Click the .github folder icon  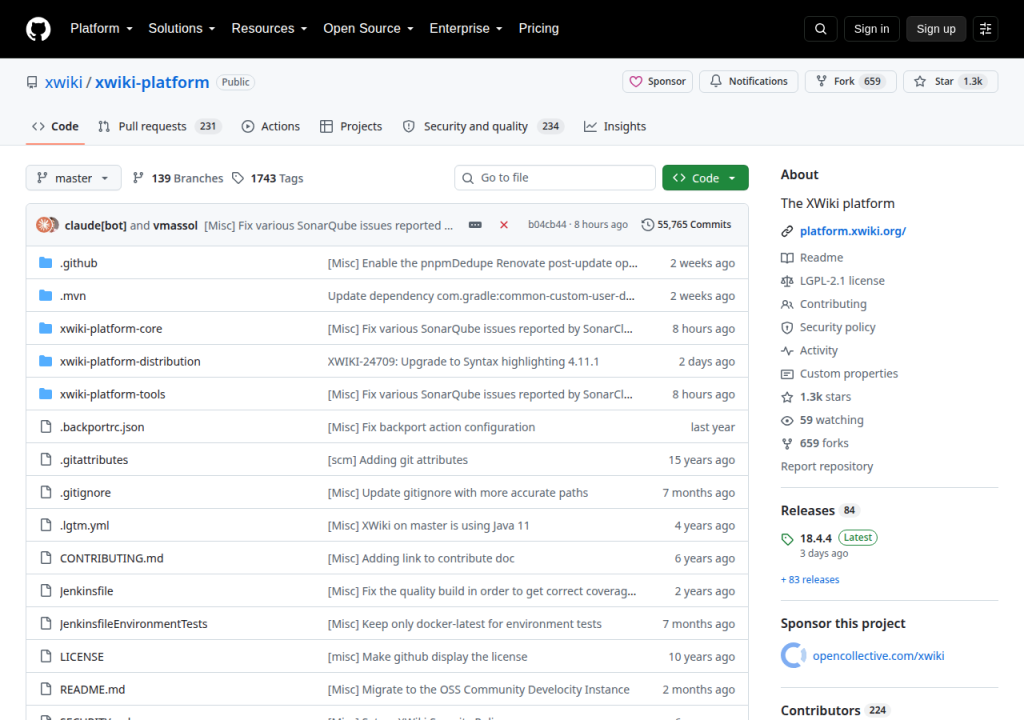(46, 263)
